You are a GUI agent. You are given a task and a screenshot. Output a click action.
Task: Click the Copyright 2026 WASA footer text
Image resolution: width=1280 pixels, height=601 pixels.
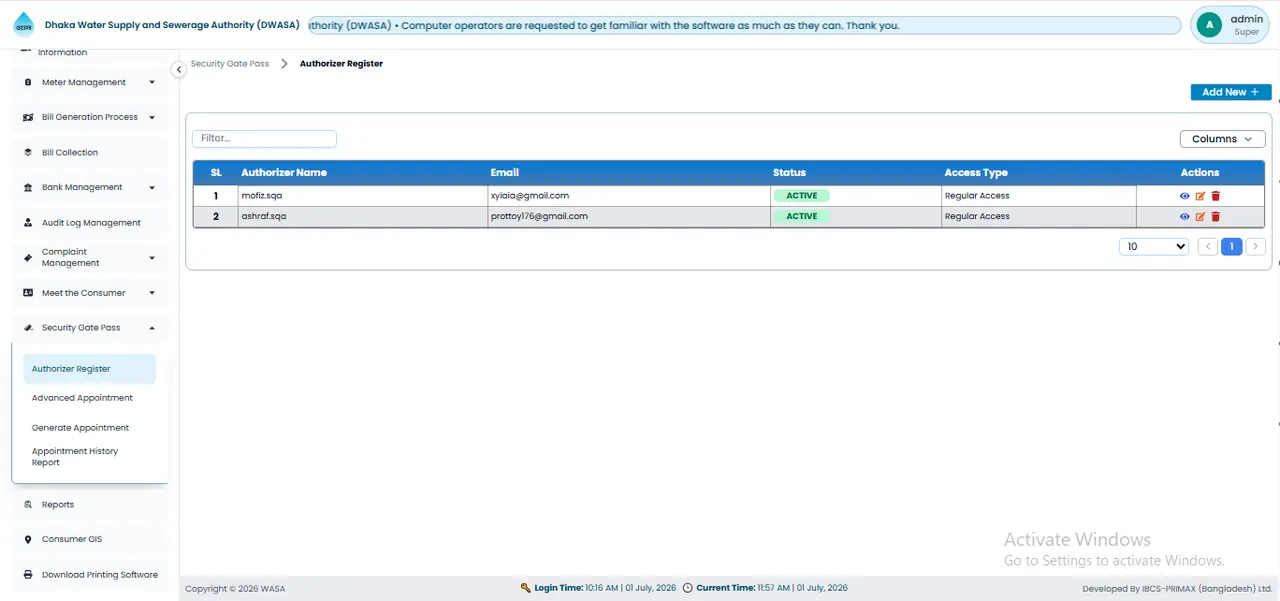[x=235, y=589]
